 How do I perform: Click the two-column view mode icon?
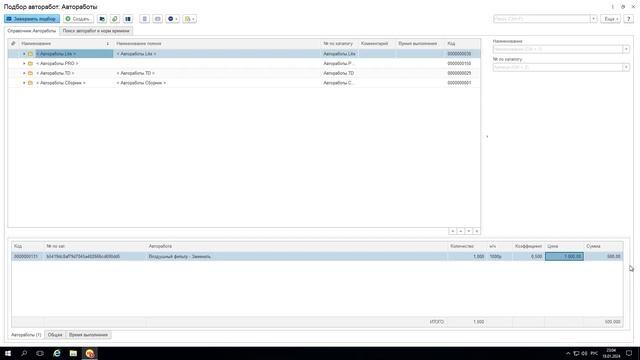[x=128, y=19]
